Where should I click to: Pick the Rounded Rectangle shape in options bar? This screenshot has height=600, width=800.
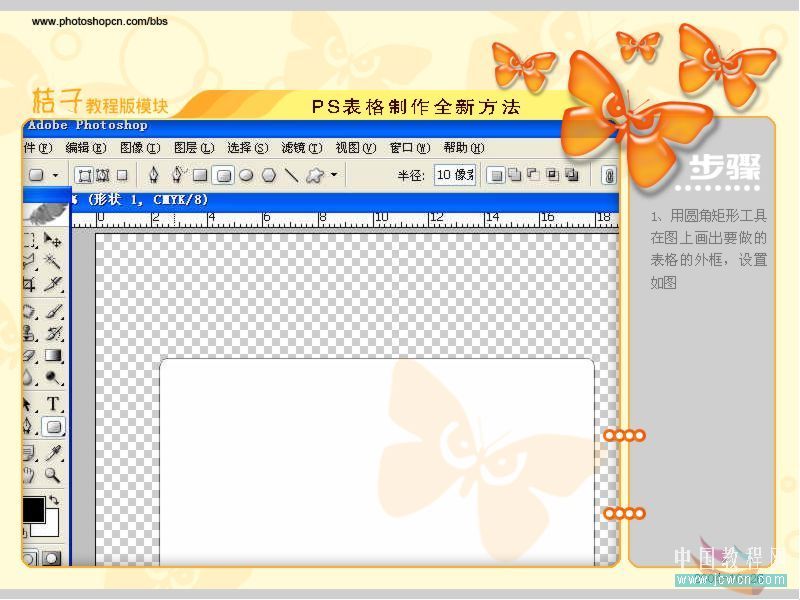click(x=223, y=176)
